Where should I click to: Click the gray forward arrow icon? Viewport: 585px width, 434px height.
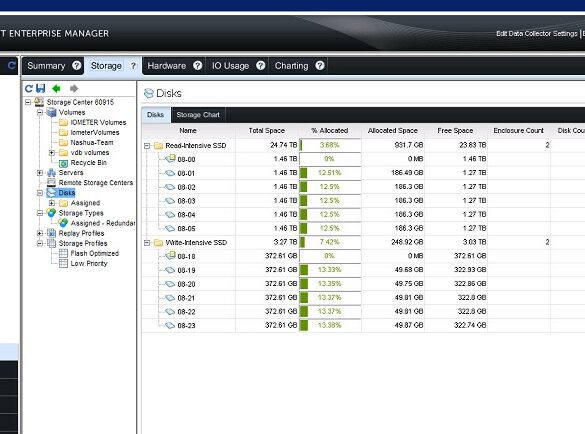click(x=74, y=88)
